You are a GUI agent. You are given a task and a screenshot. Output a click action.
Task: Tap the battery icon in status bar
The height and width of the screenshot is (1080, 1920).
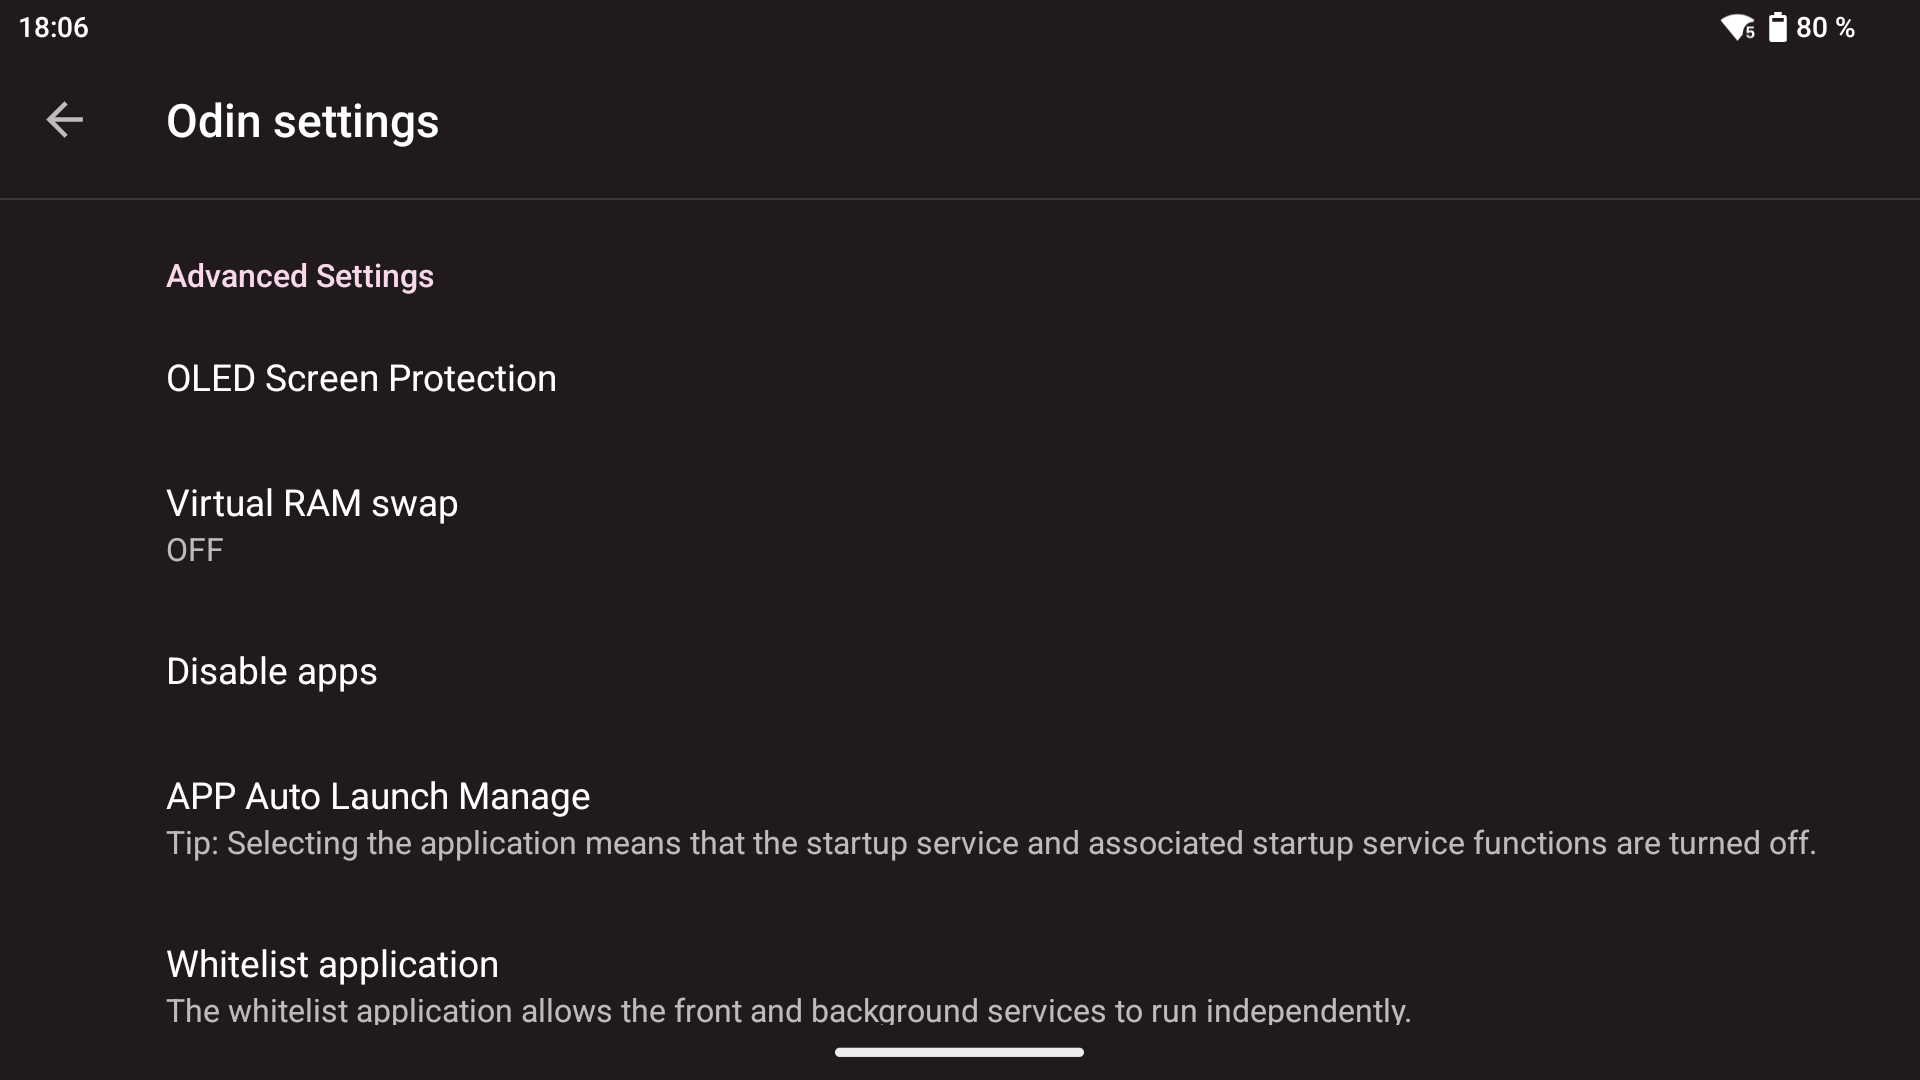1777,27
